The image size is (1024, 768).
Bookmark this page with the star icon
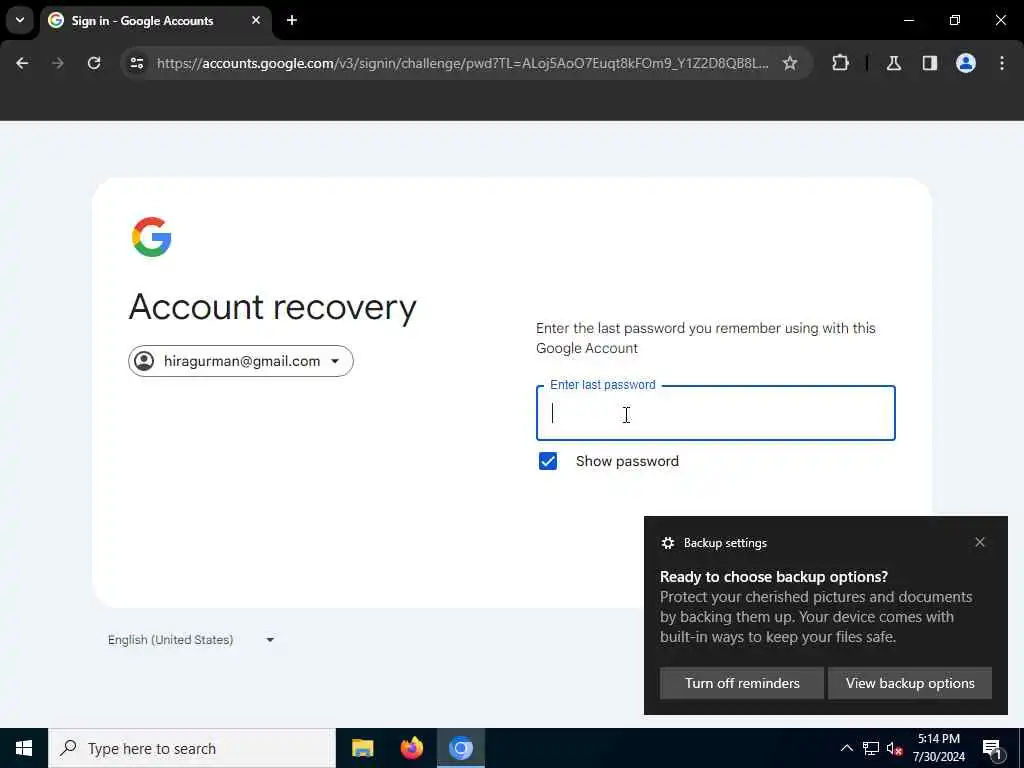(x=790, y=63)
